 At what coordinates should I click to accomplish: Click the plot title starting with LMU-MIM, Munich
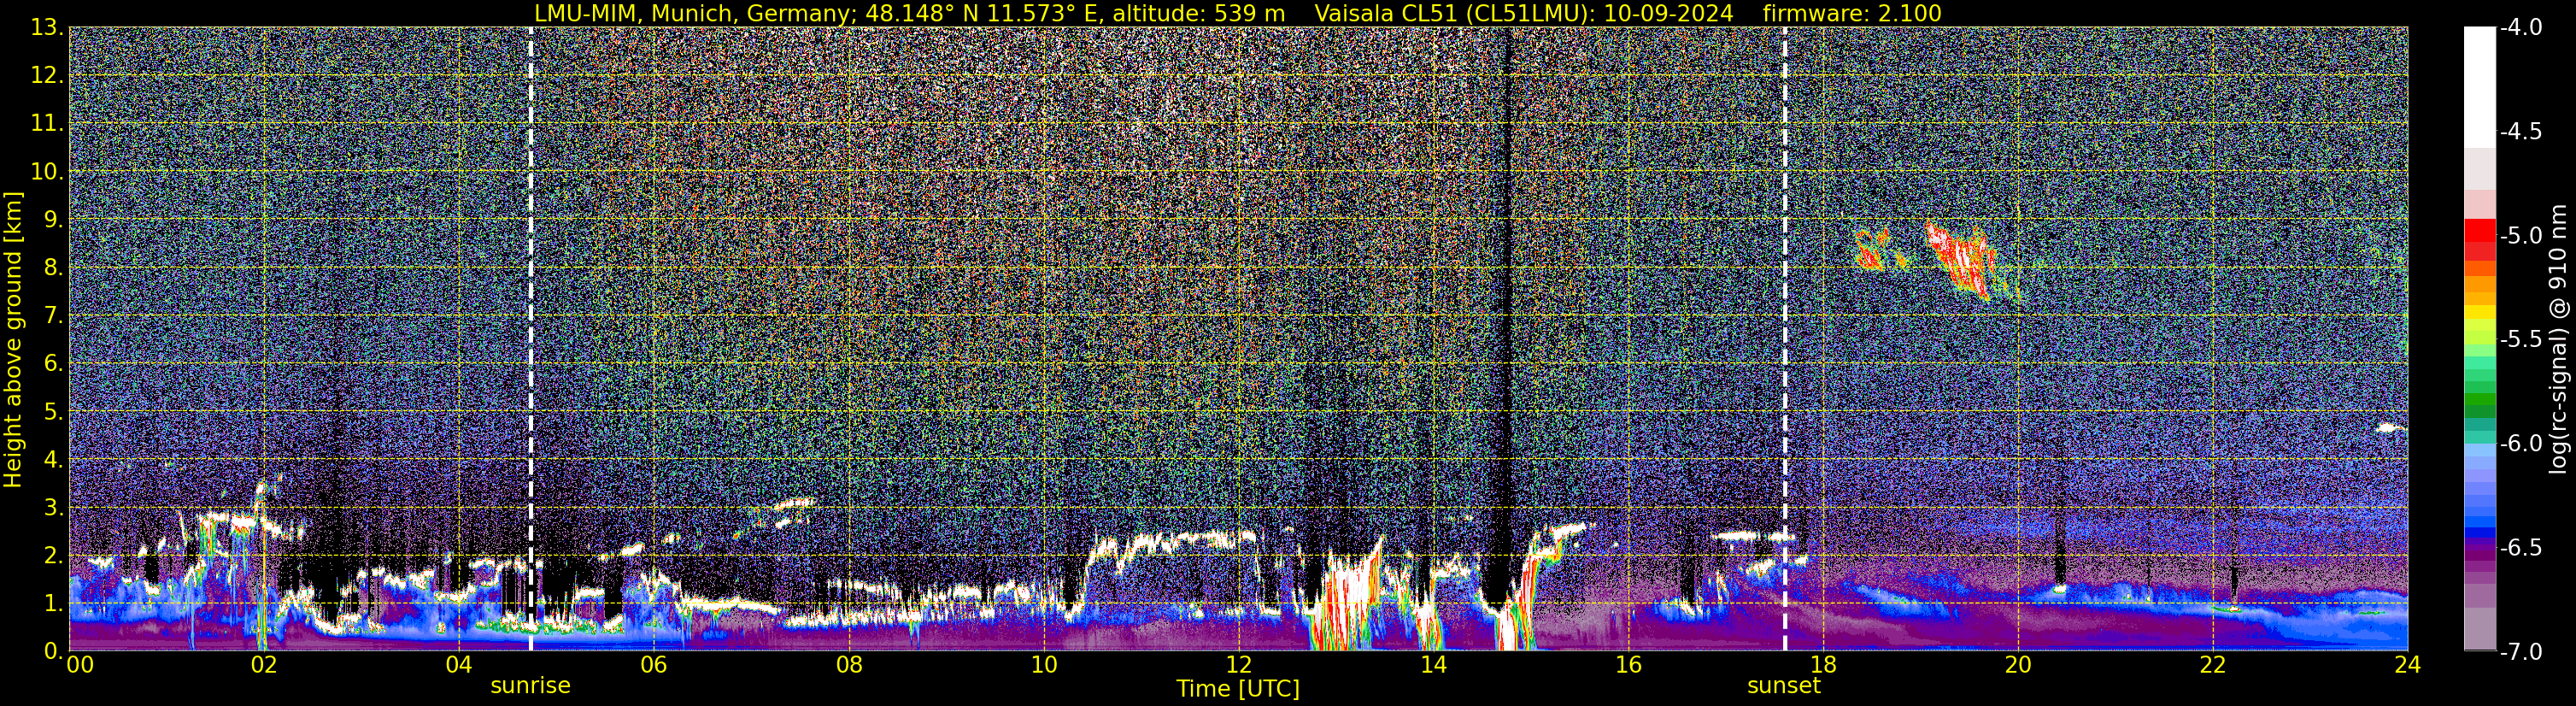click(x=1238, y=13)
